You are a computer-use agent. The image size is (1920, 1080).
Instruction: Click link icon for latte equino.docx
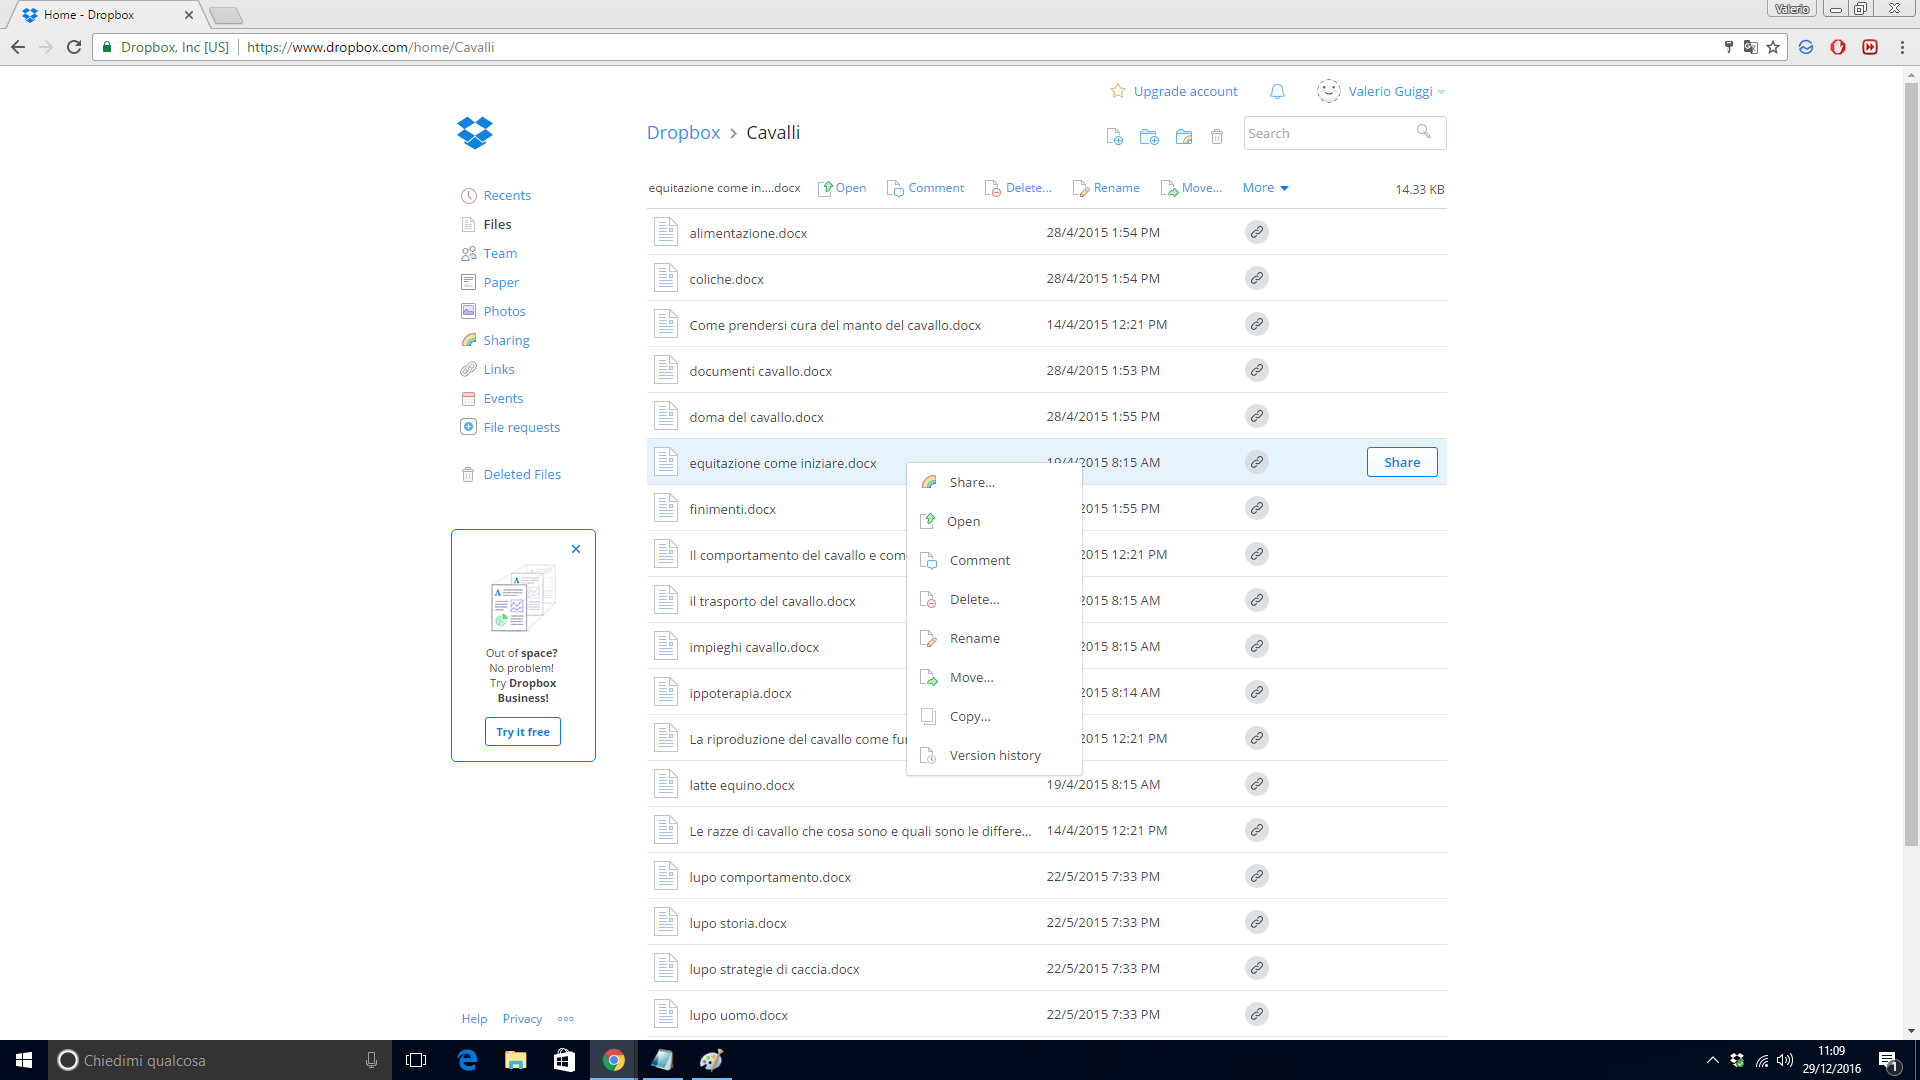click(x=1257, y=784)
